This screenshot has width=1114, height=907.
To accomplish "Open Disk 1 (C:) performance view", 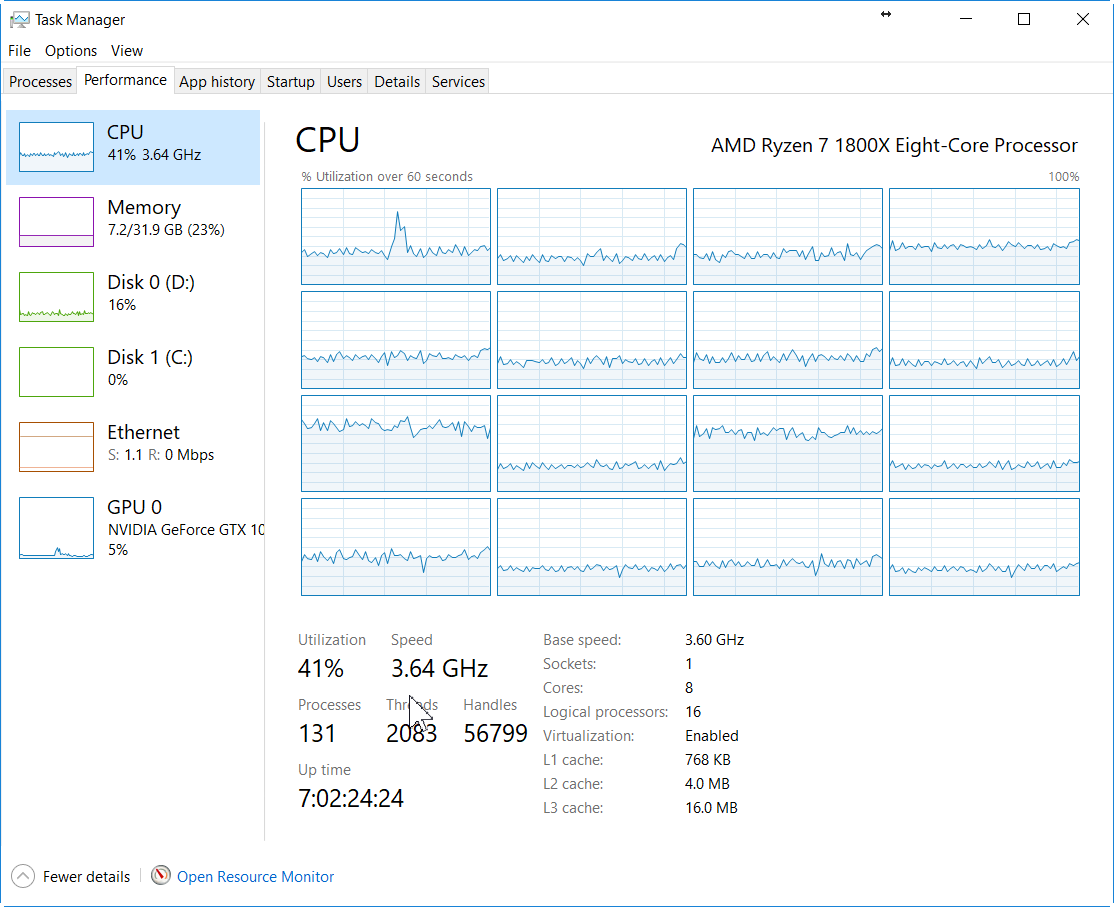I will (x=150, y=367).
